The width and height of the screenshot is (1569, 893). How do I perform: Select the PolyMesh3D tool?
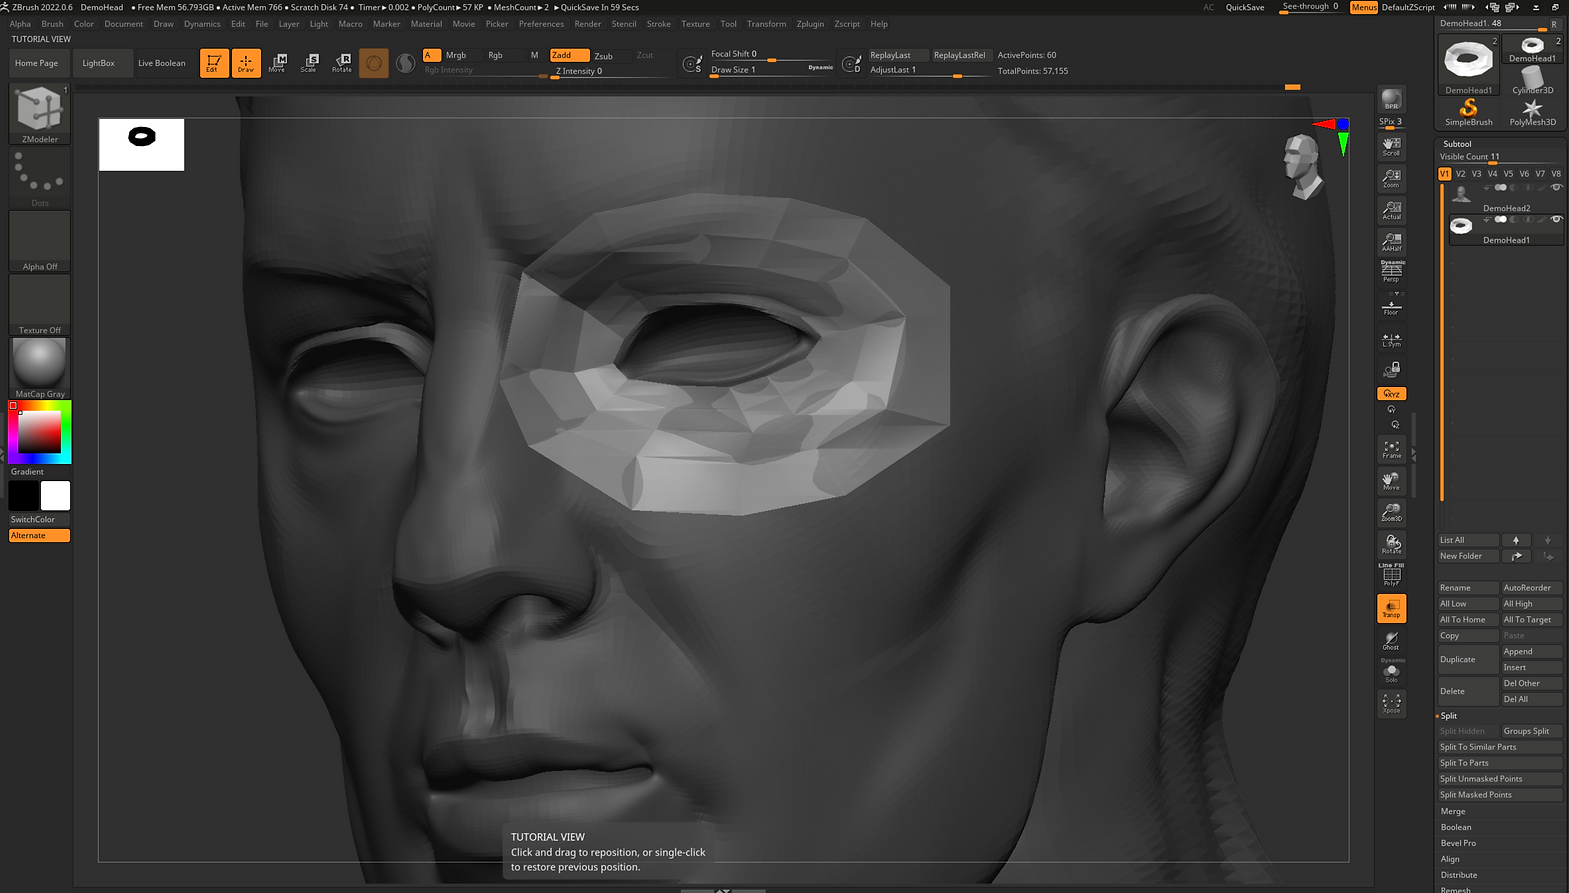tap(1532, 112)
